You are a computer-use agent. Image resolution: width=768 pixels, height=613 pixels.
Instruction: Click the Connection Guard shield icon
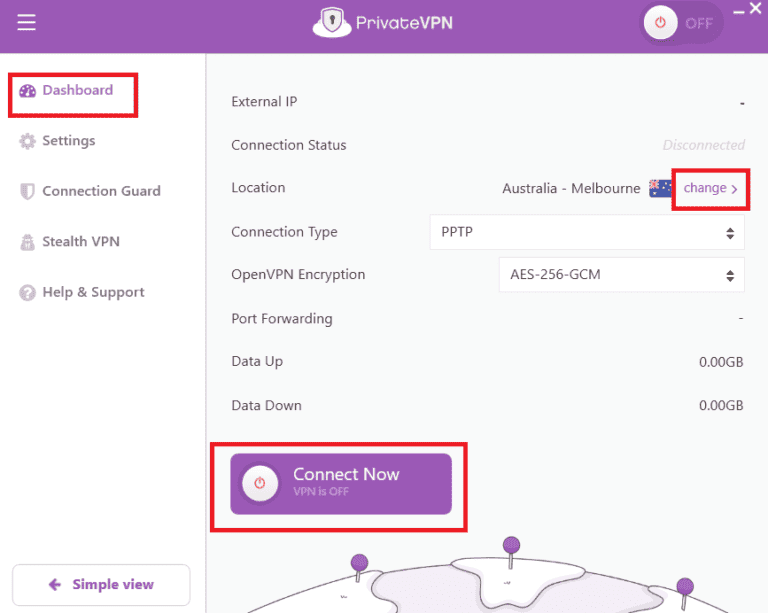pos(27,191)
